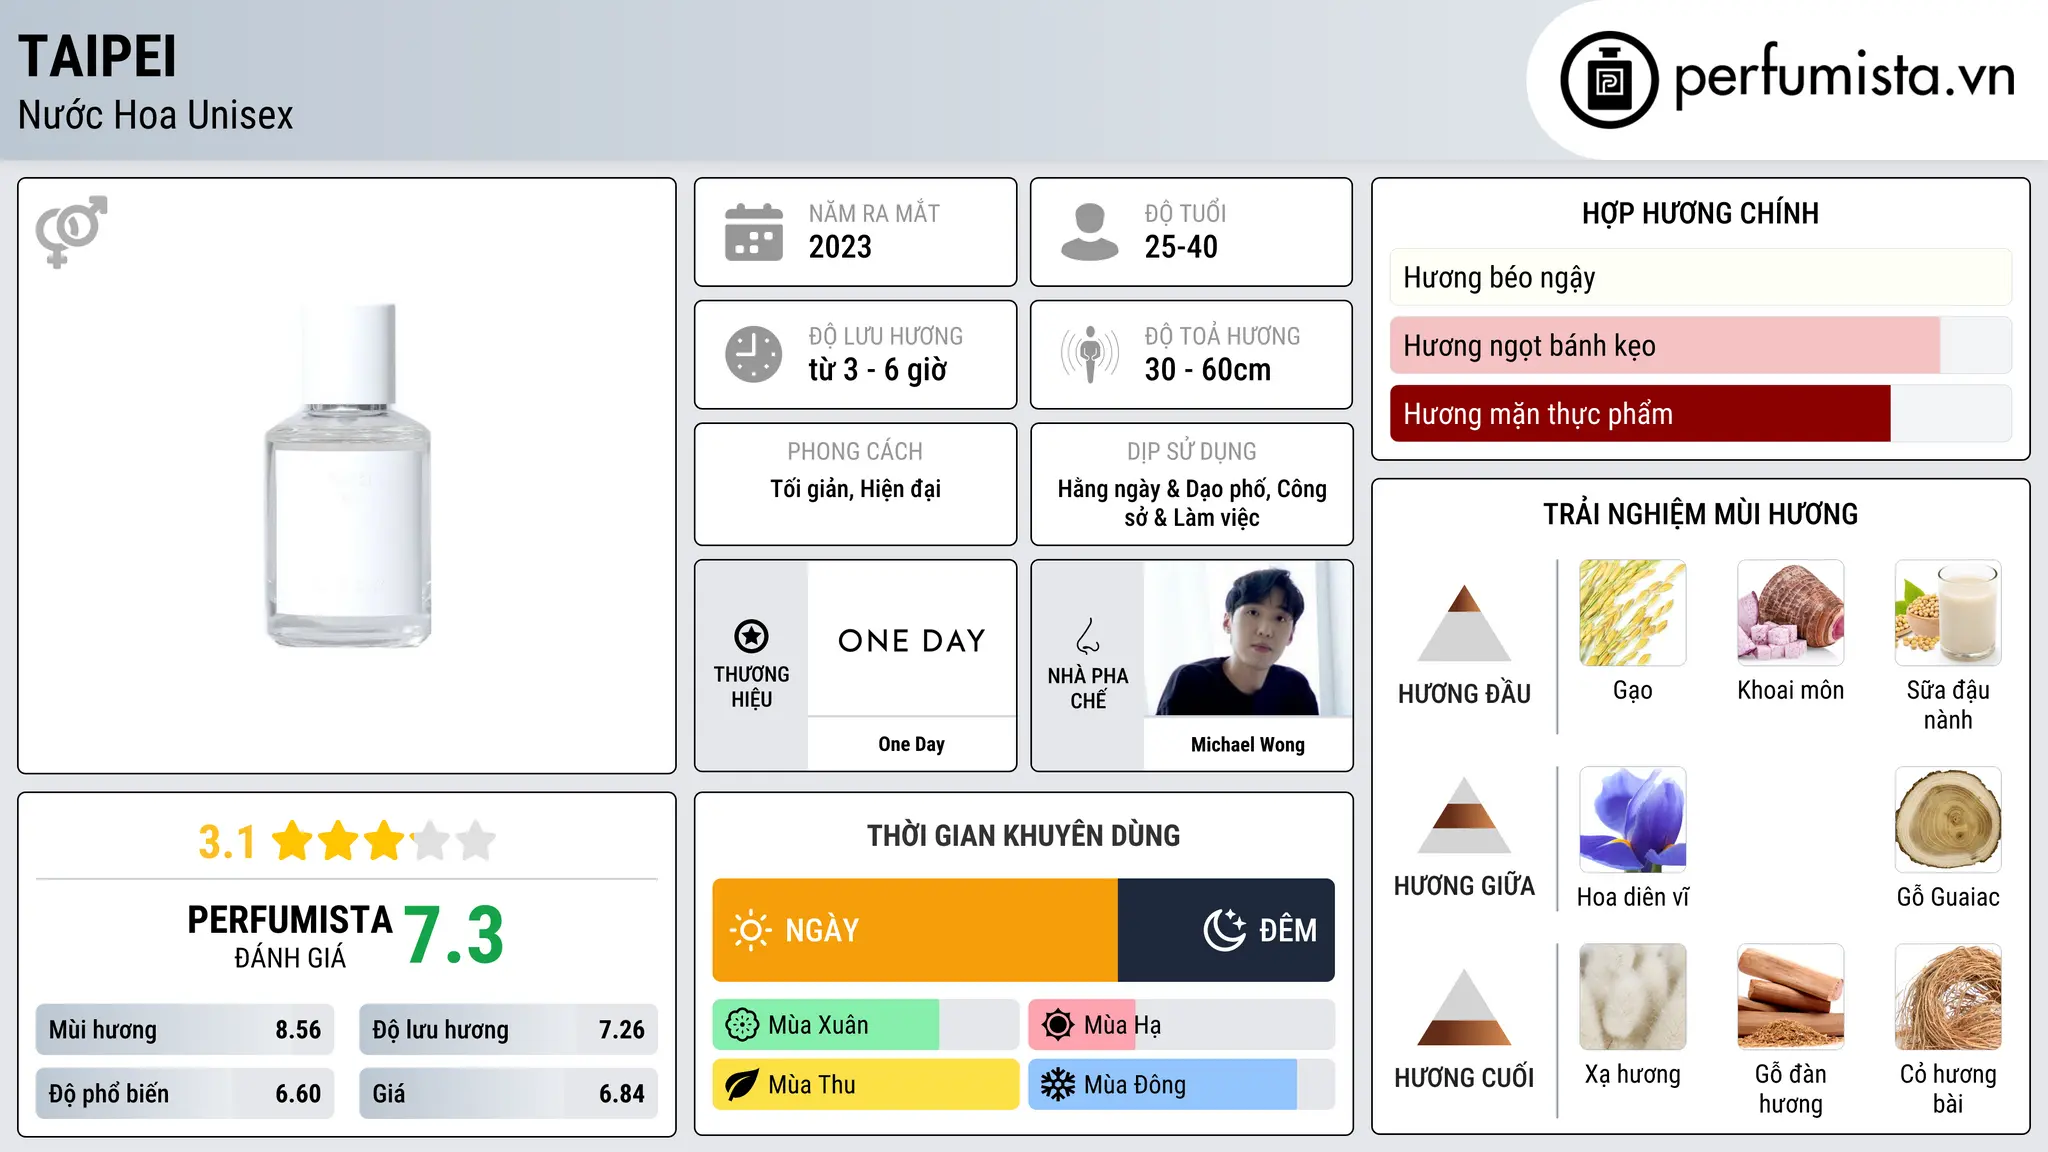
Task: Click the Hương béo ngậy accord bar
Action: coord(1701,277)
